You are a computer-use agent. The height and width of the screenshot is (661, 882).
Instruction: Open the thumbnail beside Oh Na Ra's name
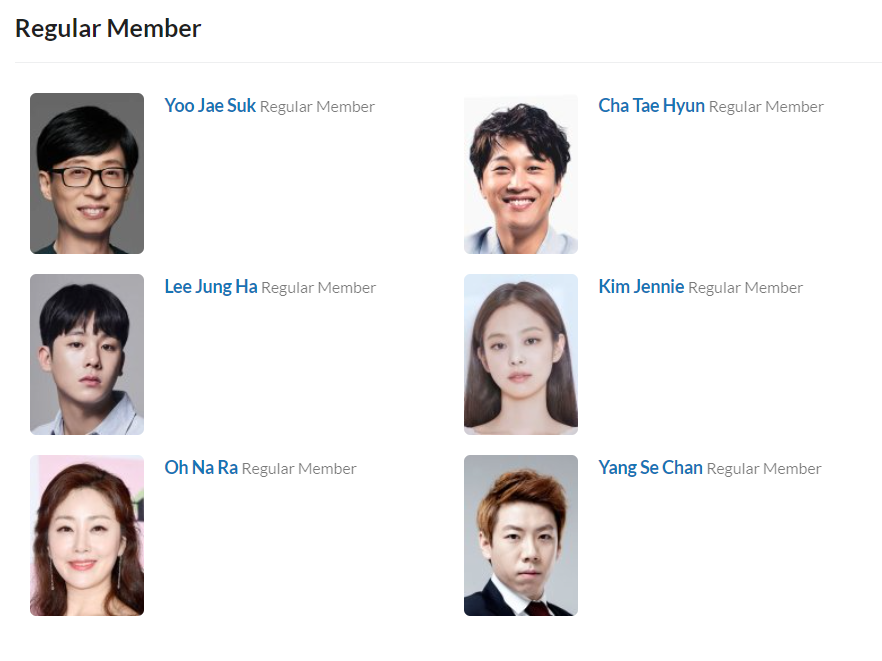point(87,536)
